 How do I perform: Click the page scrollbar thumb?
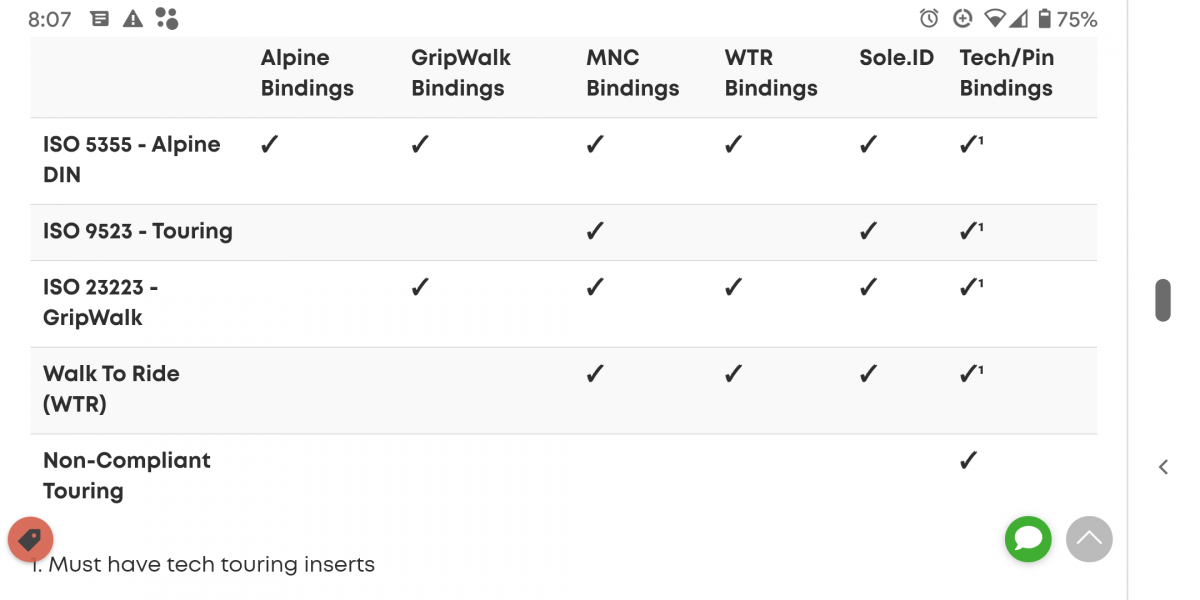pyautogui.click(x=1163, y=300)
